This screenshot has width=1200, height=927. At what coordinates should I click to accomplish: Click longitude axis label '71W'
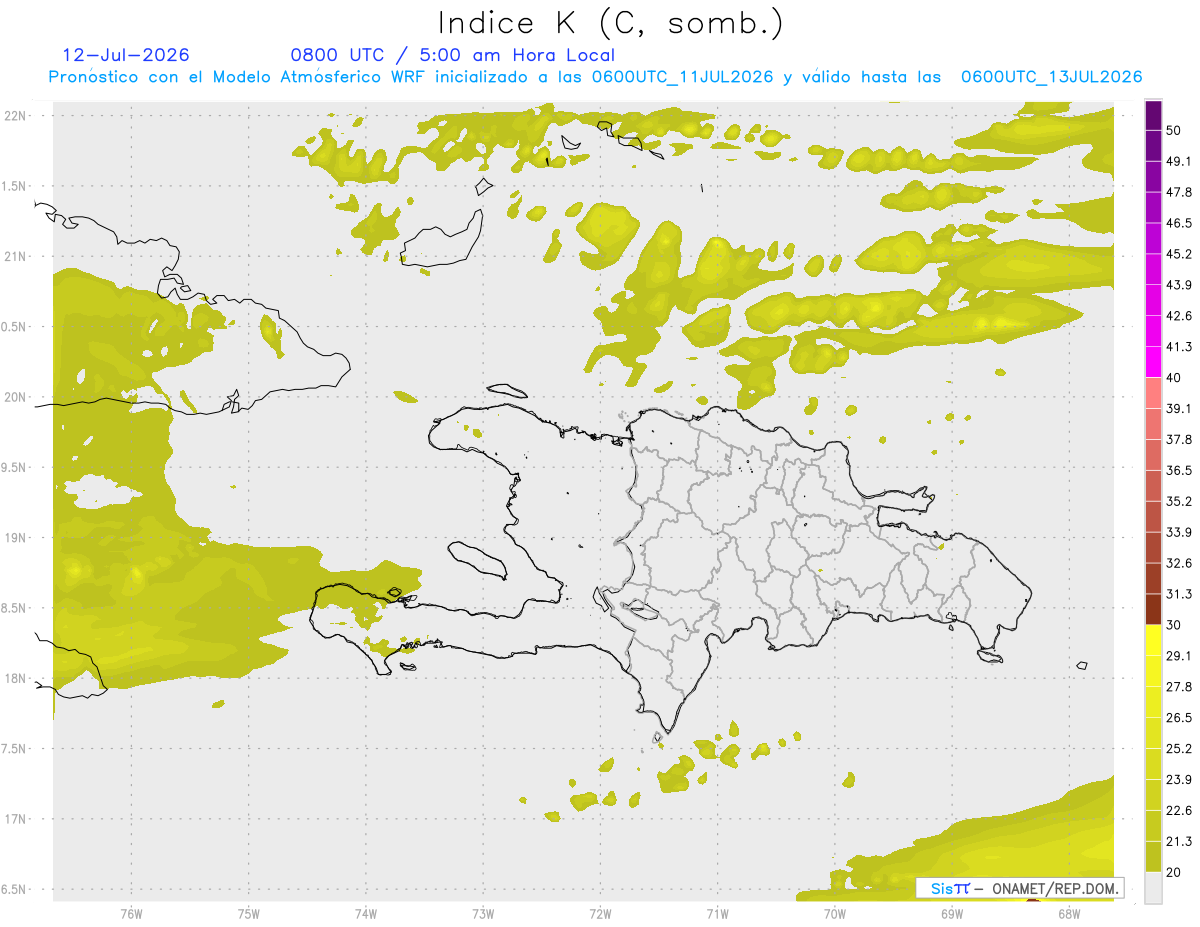click(717, 913)
